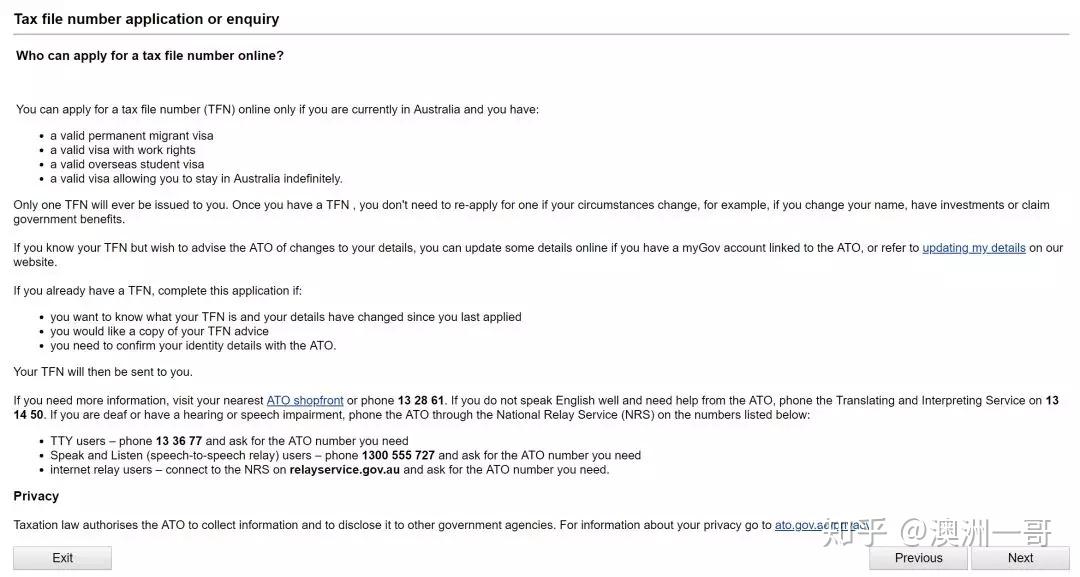The width and height of the screenshot is (1080, 577).
Task: Click the "valid visa with work rights" bullet
Action: tap(123, 150)
